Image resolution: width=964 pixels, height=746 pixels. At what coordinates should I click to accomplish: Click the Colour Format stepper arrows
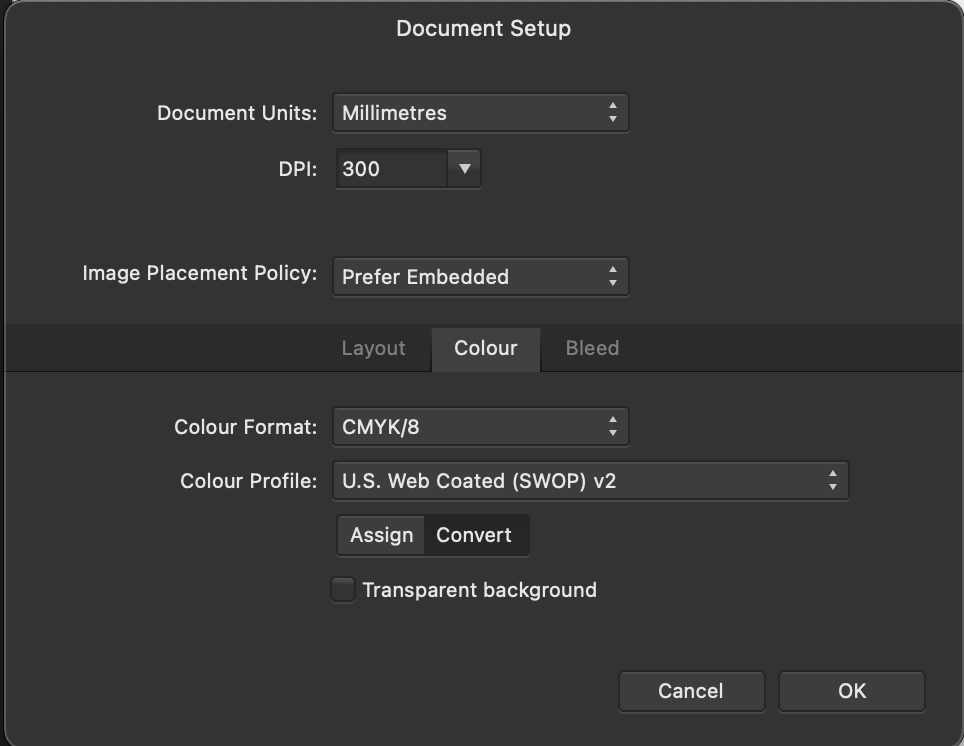click(x=614, y=426)
